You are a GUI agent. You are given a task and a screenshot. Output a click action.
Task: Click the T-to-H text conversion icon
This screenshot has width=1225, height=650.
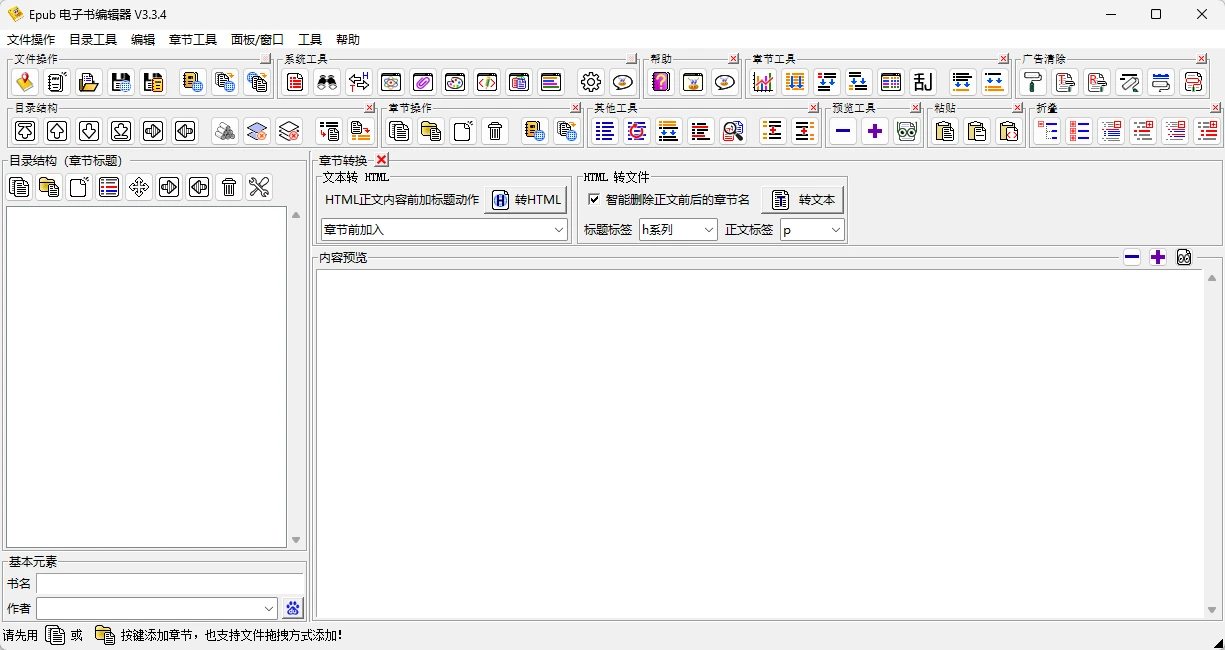click(x=359, y=82)
